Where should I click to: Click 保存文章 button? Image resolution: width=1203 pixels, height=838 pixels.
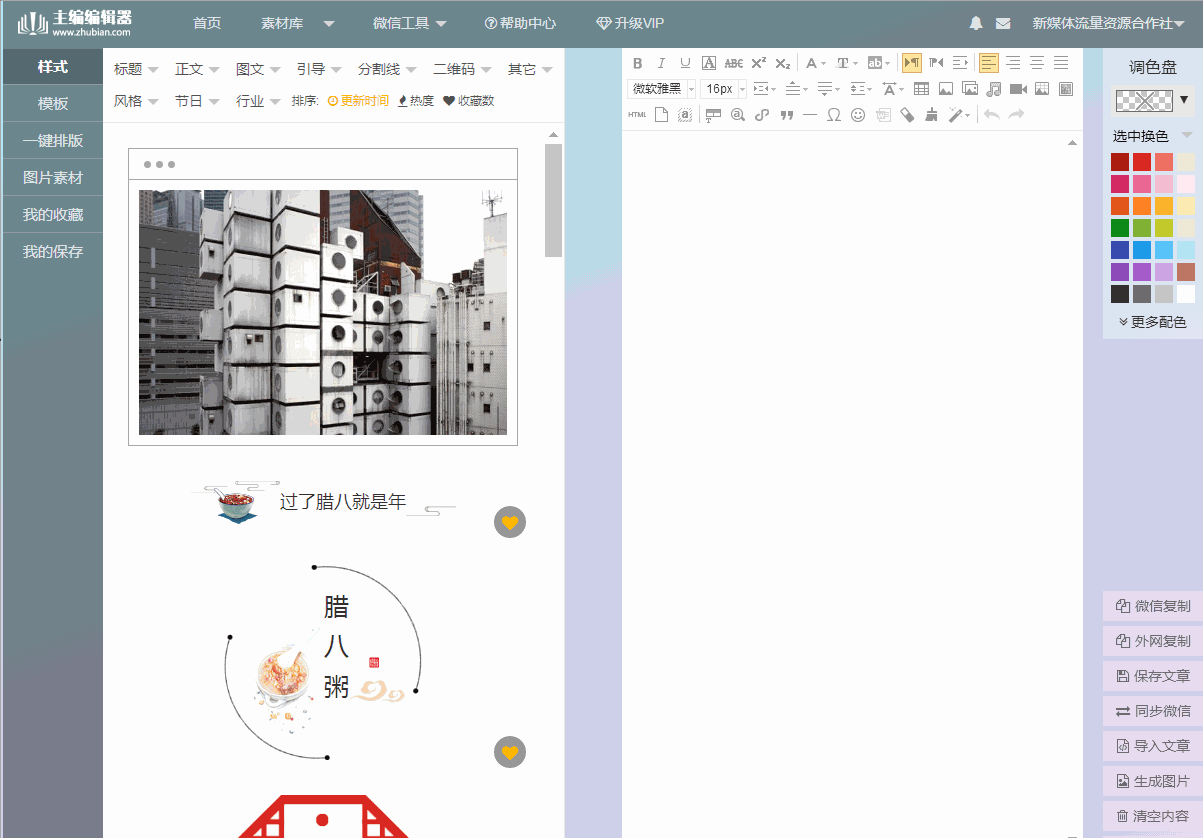(1153, 676)
